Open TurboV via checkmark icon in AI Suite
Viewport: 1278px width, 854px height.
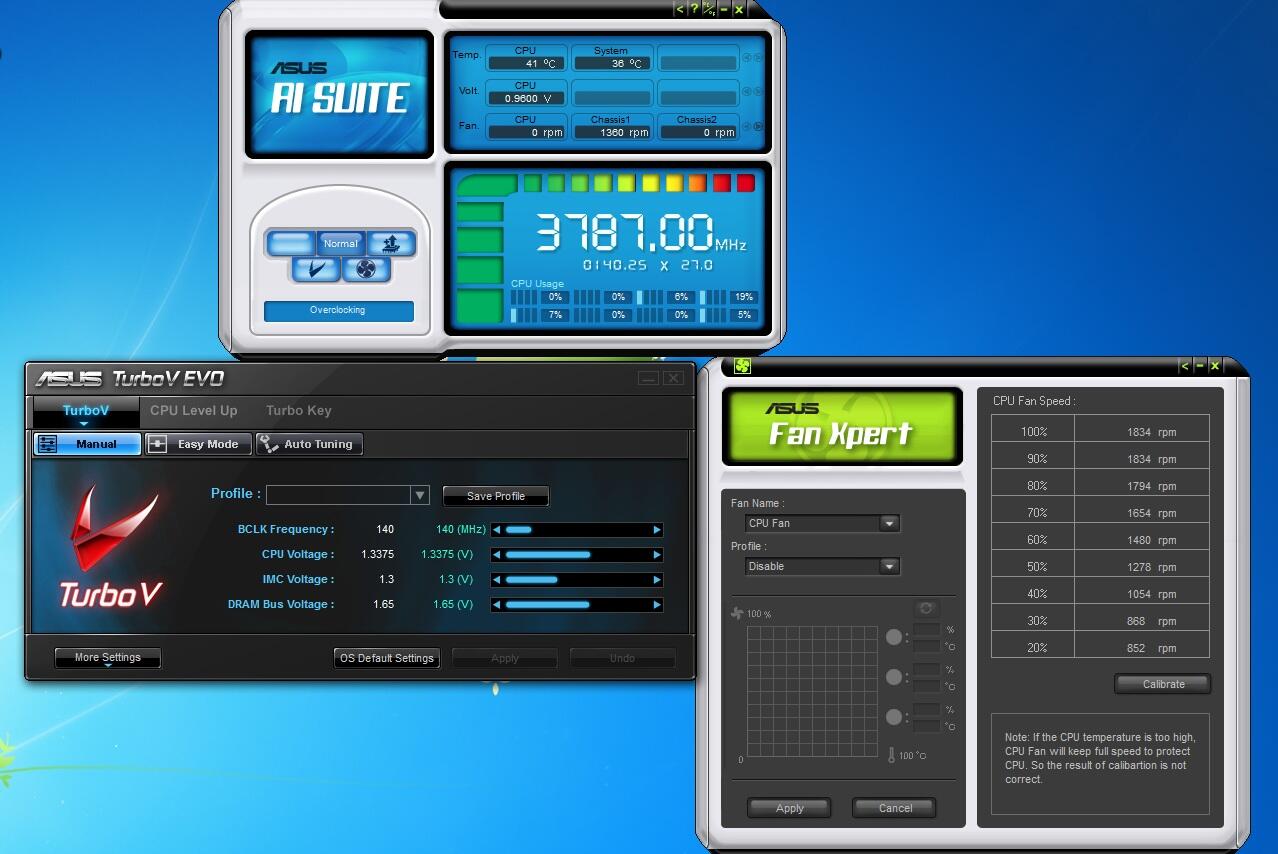click(x=316, y=269)
